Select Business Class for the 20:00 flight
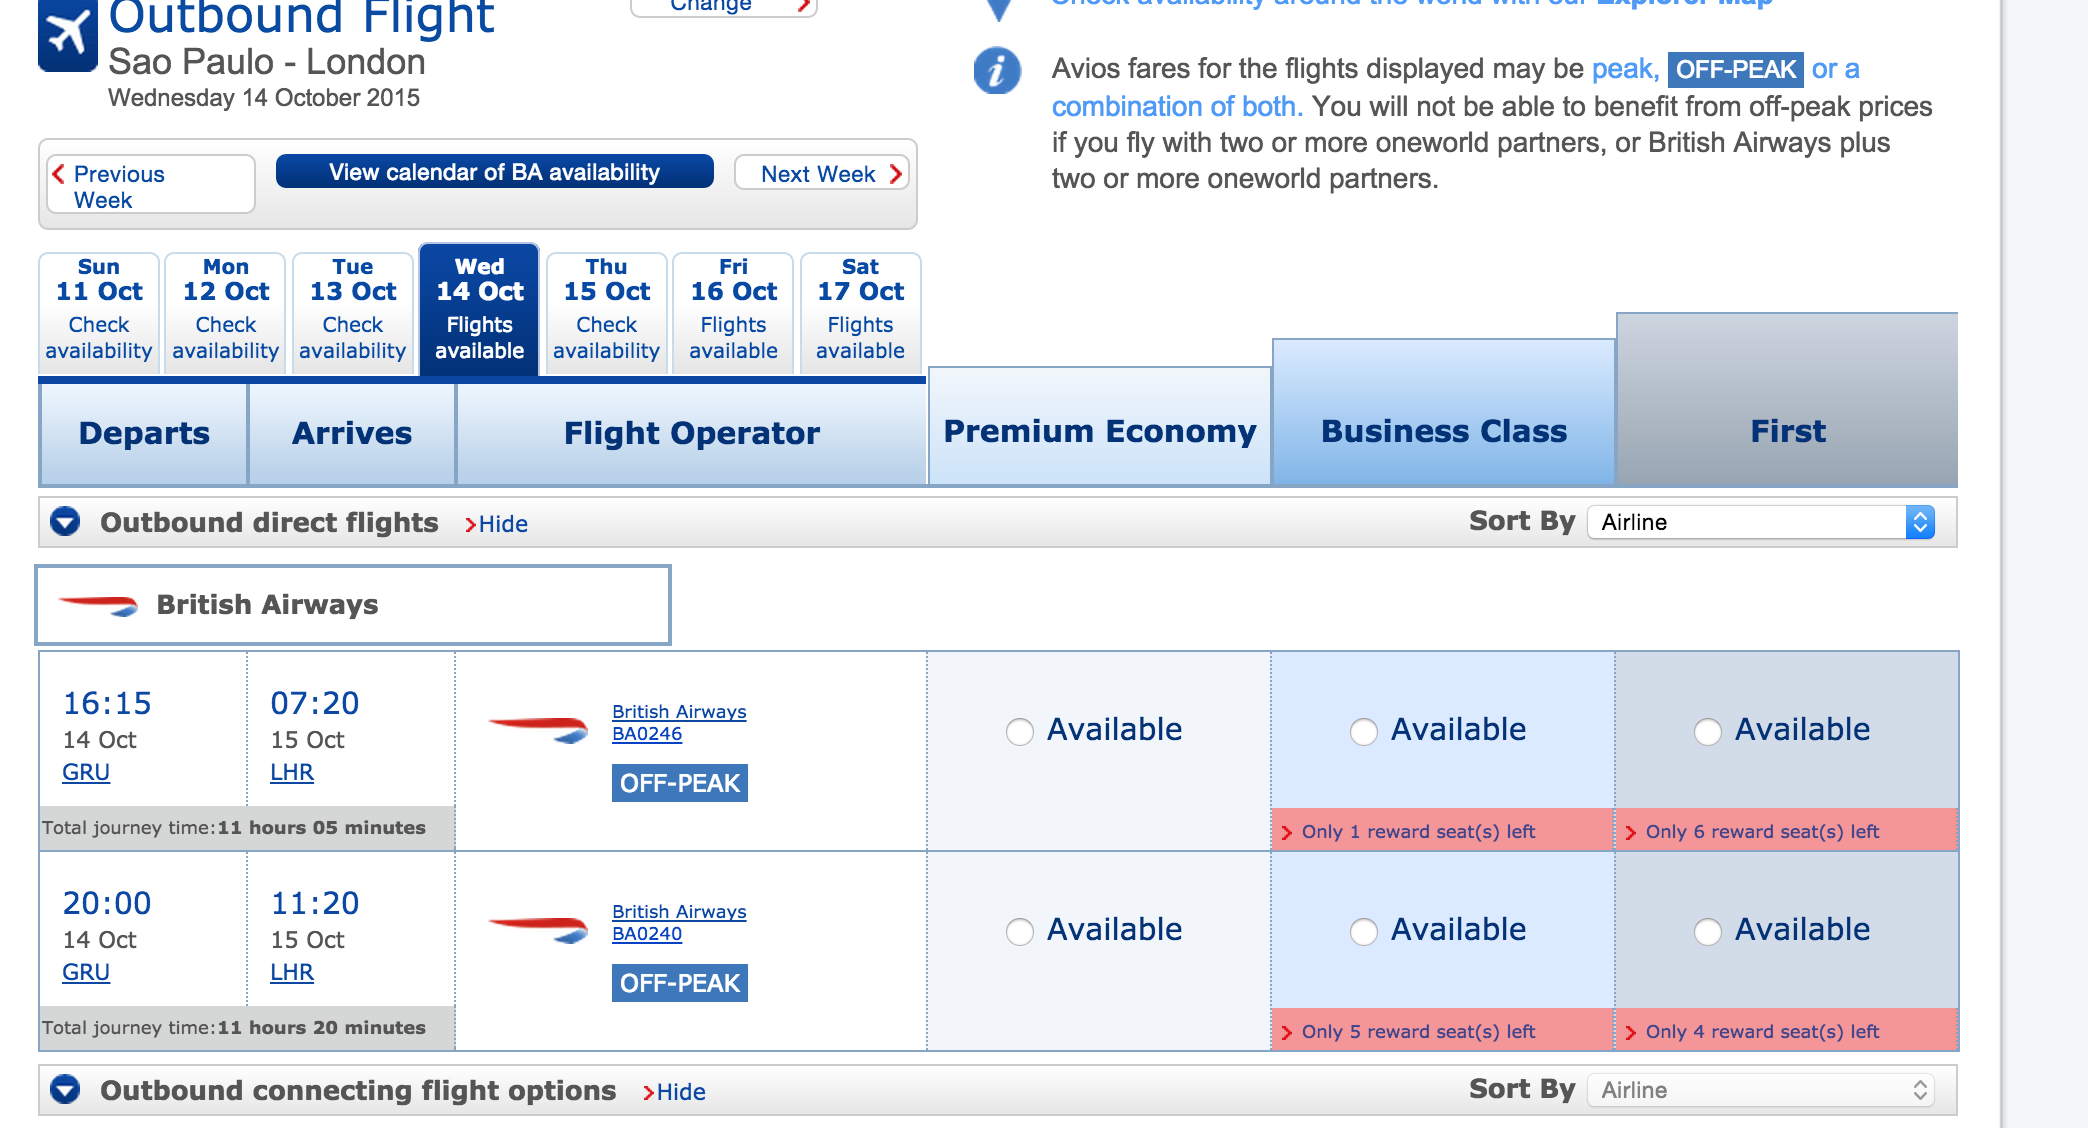 [1364, 932]
